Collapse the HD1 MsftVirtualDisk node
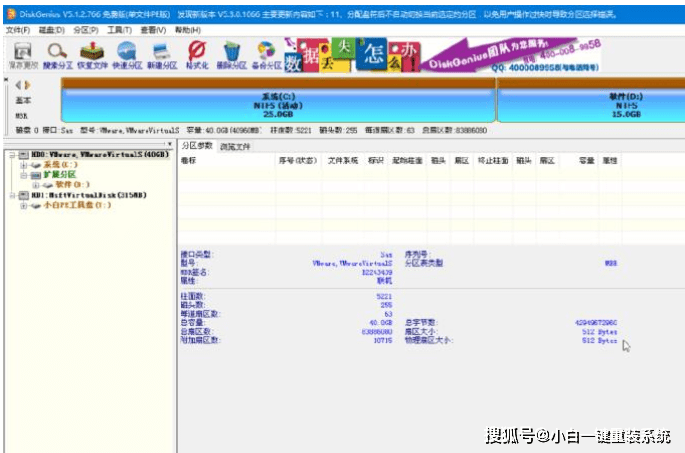The height and width of the screenshot is (453, 685). [13, 195]
